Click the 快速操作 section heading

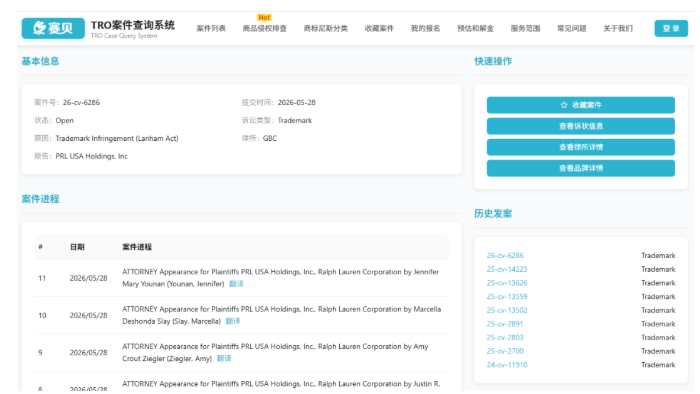point(493,61)
